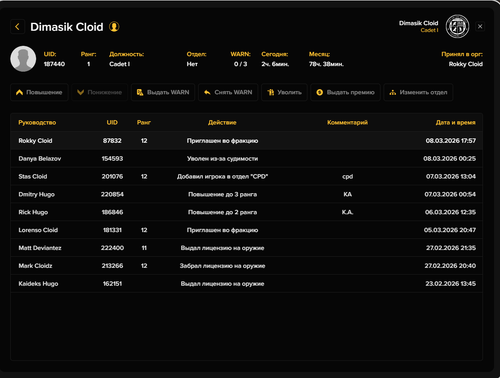Viewport: 500px width, 378px height.
Task: Click Выдать WARN button
Action: [163, 92]
